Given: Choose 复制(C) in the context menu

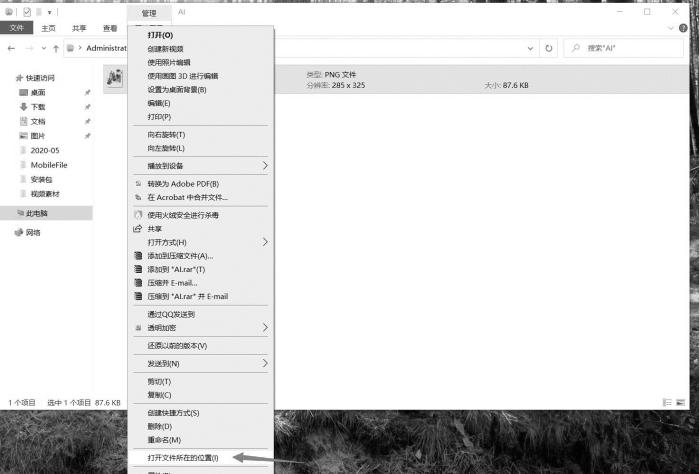Looking at the screenshot, I should pos(201,395).
